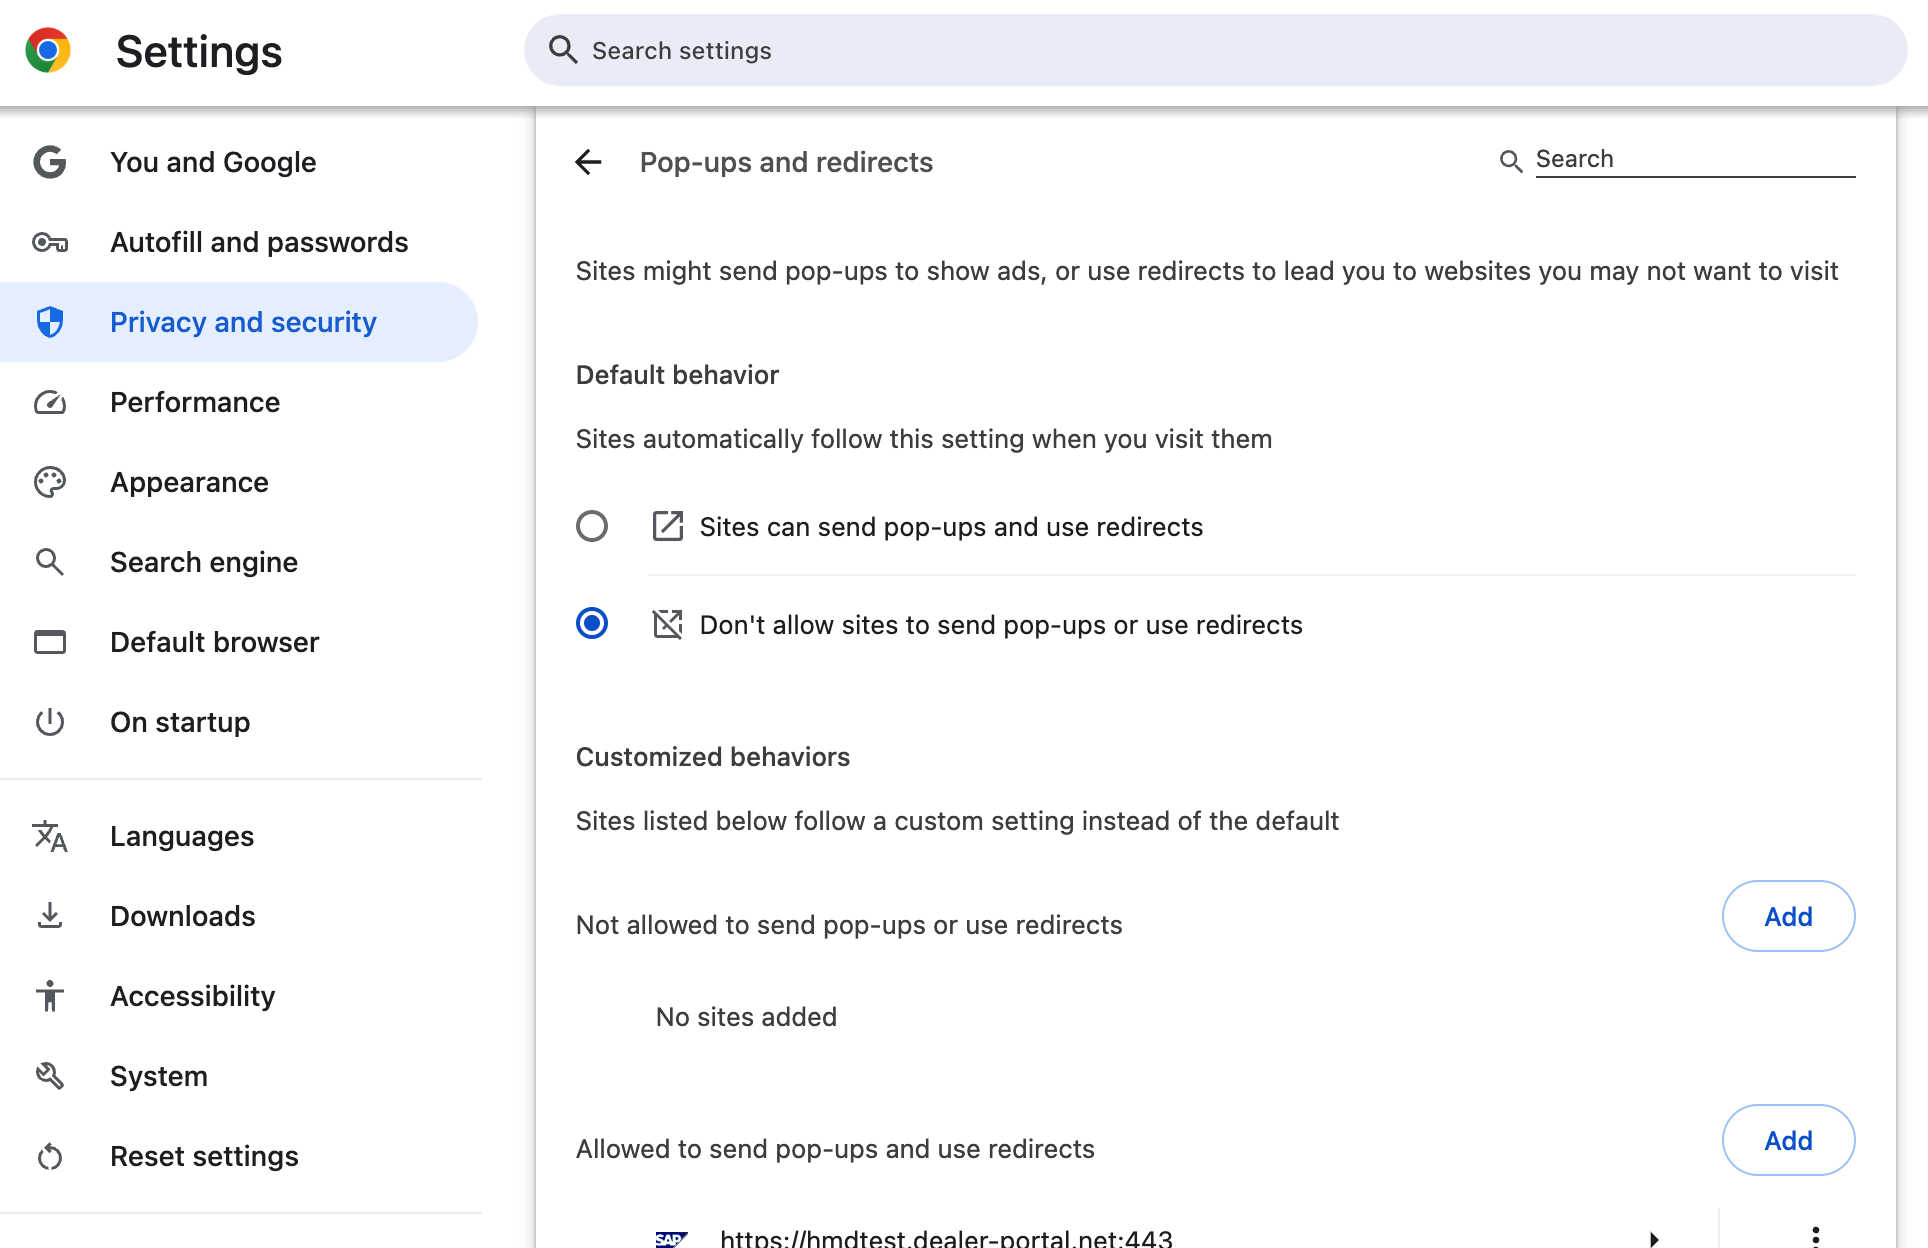This screenshot has height=1248, width=1928.
Task: Open the Accessibility settings section
Action: pos(193,996)
